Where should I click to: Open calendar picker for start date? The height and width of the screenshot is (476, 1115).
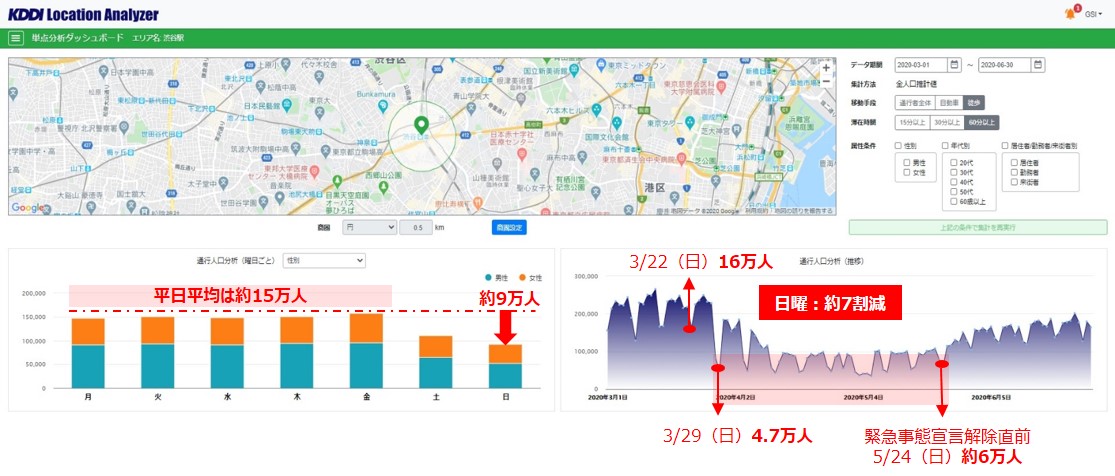click(x=954, y=65)
